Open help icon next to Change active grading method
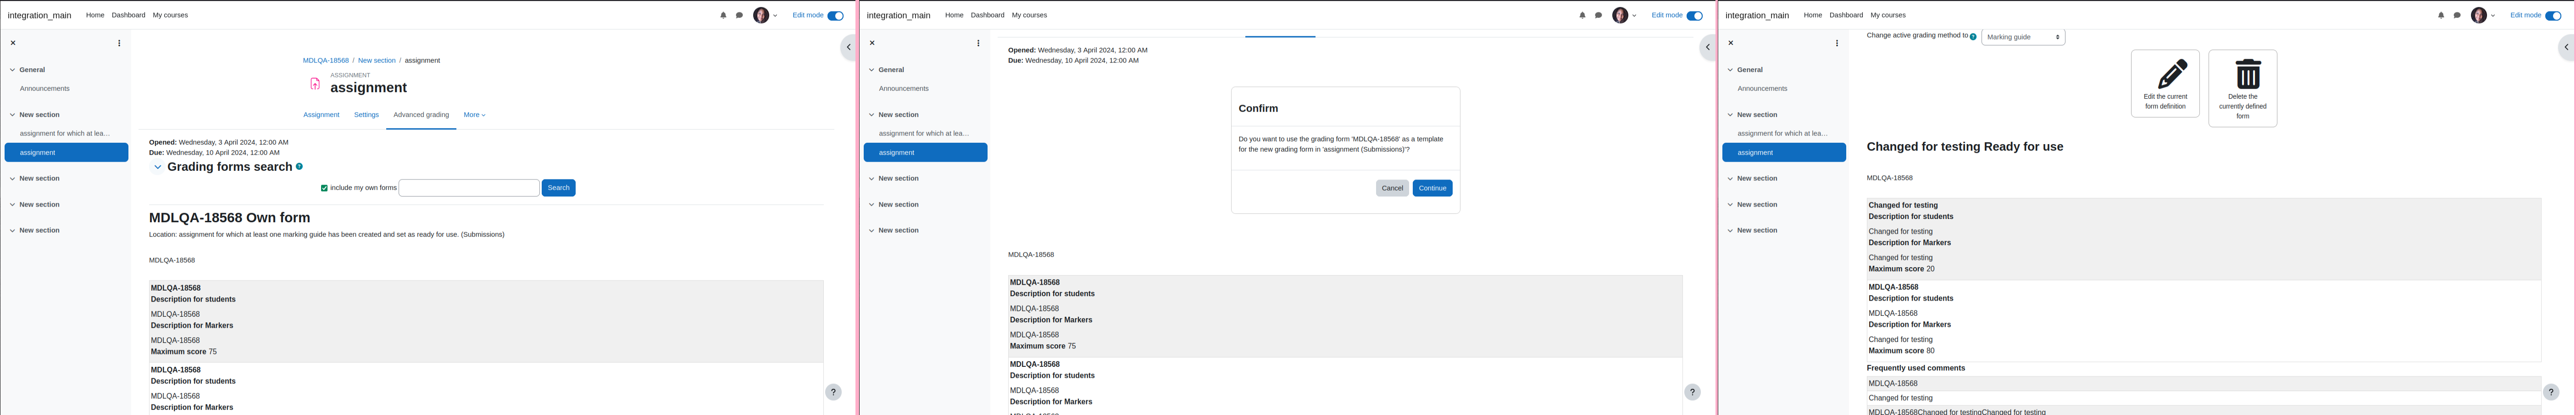 (x=1973, y=37)
